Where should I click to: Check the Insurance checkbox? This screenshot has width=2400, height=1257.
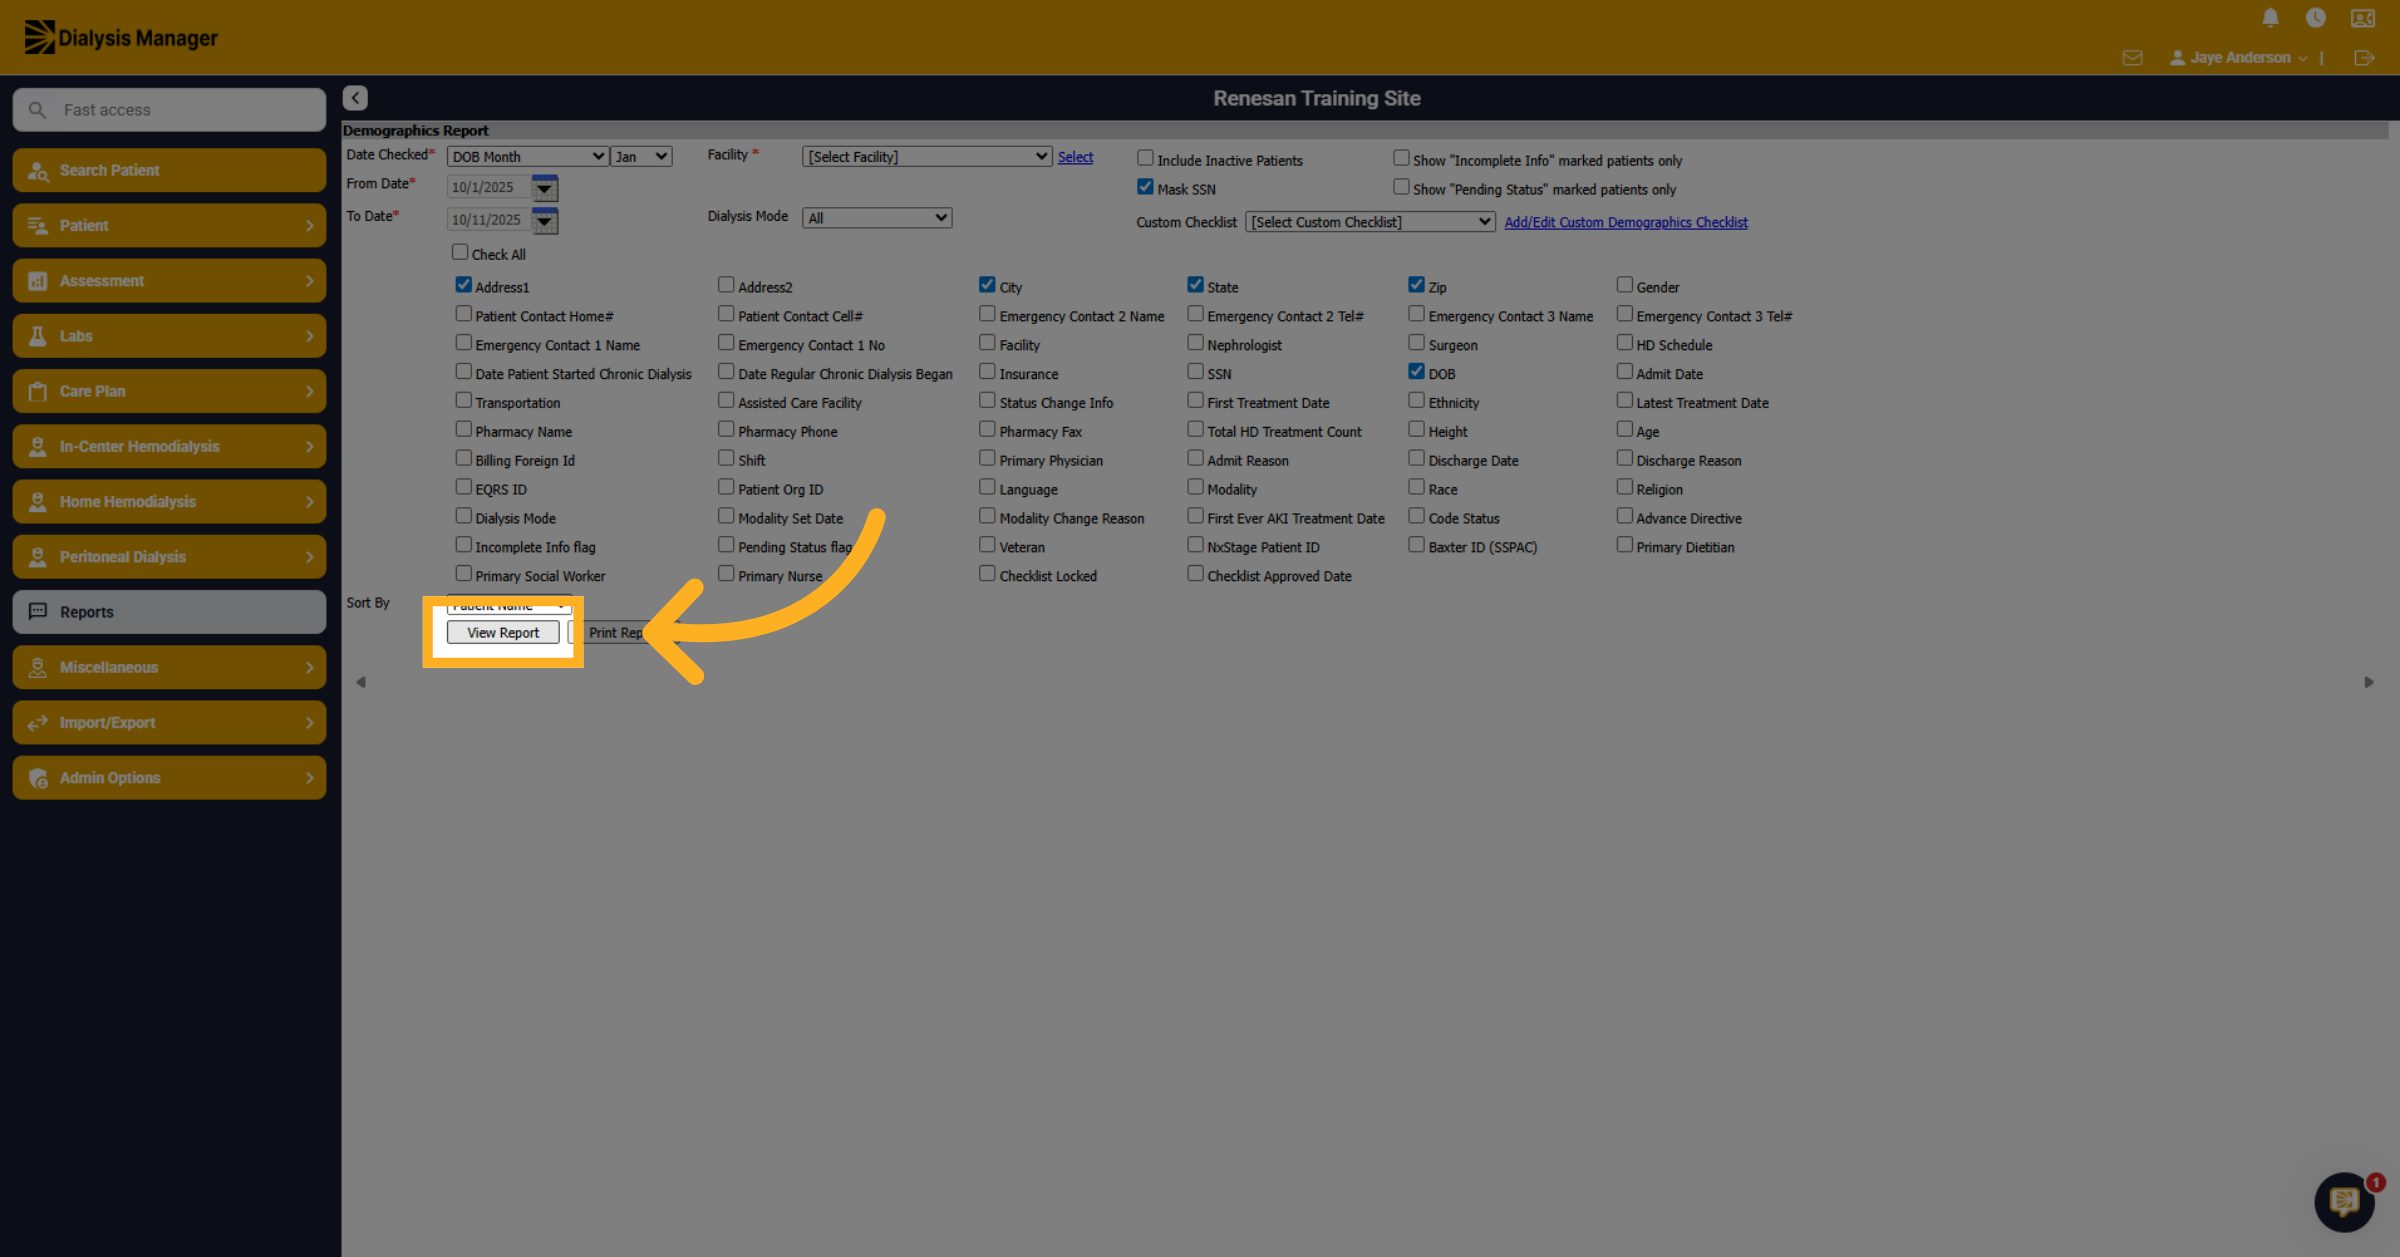point(987,371)
